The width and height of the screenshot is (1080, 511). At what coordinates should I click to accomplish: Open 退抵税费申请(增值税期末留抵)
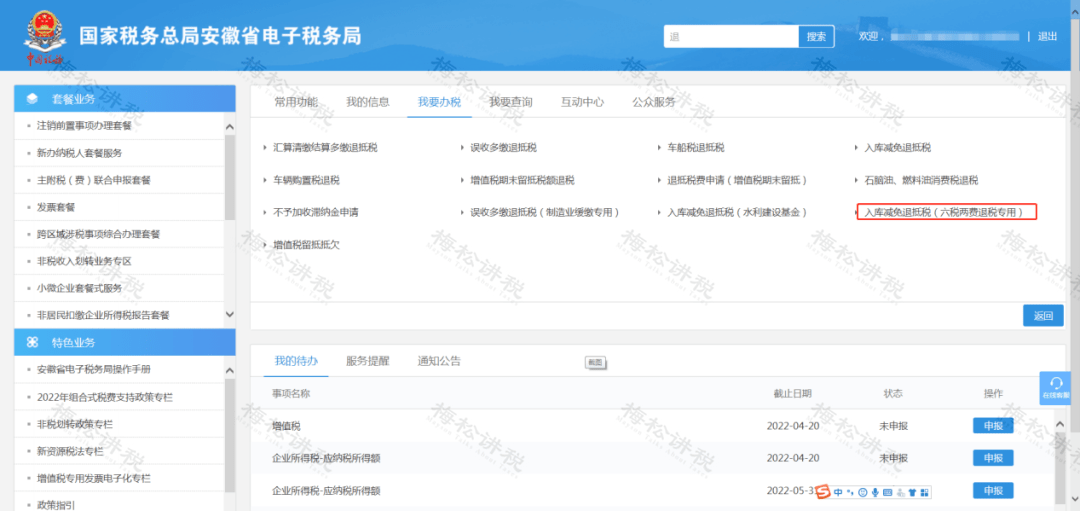click(737, 180)
